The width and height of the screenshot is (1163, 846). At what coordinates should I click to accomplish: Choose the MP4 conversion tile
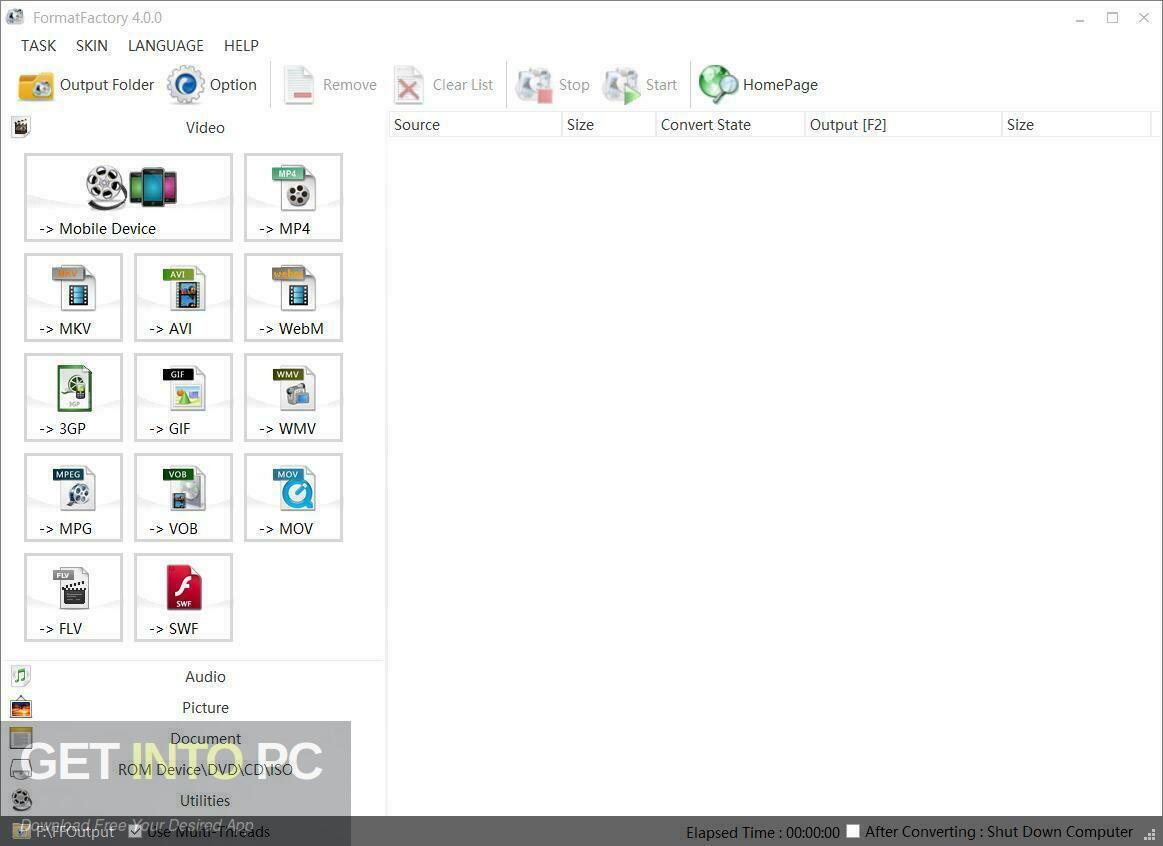(x=293, y=197)
